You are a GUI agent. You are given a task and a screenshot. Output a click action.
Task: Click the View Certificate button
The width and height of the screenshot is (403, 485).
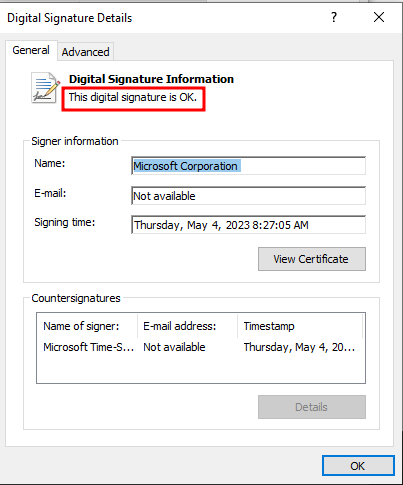pos(312,259)
